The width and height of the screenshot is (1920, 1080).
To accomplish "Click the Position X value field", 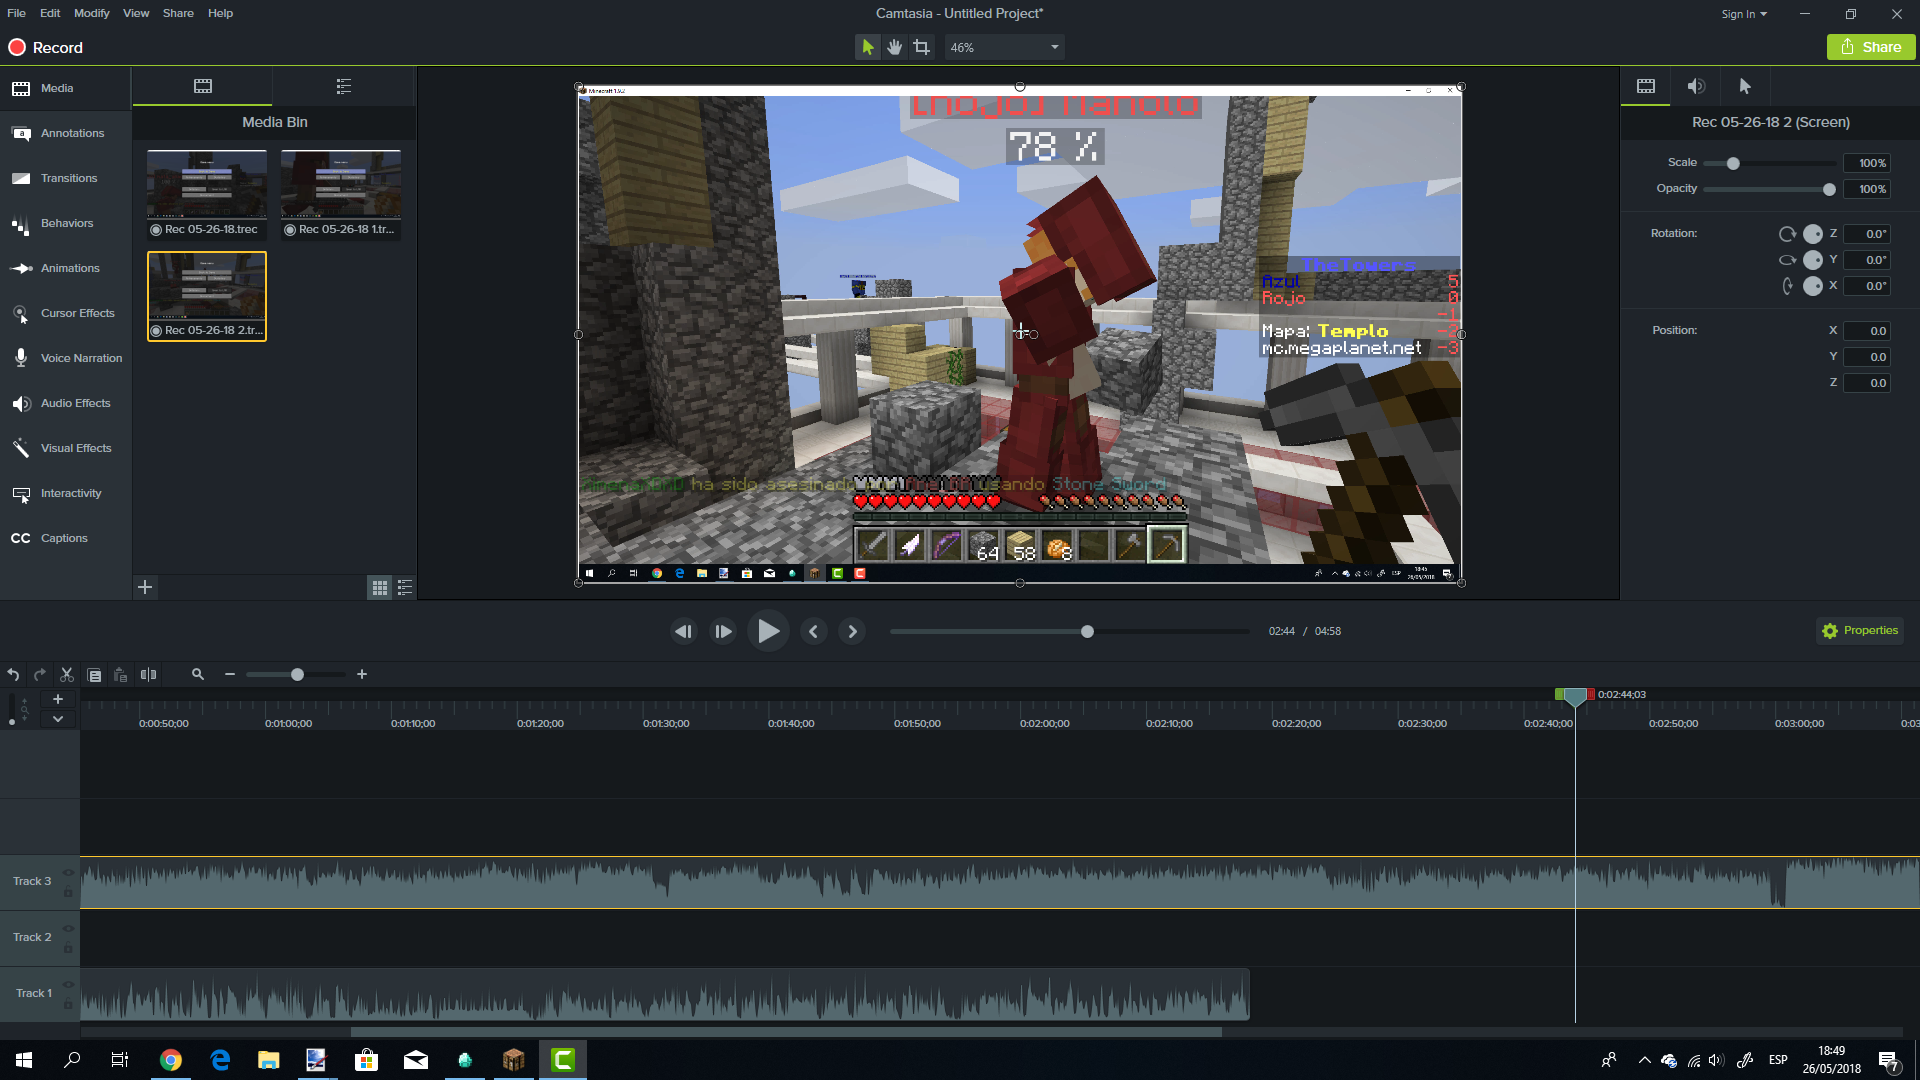I will click(1867, 331).
